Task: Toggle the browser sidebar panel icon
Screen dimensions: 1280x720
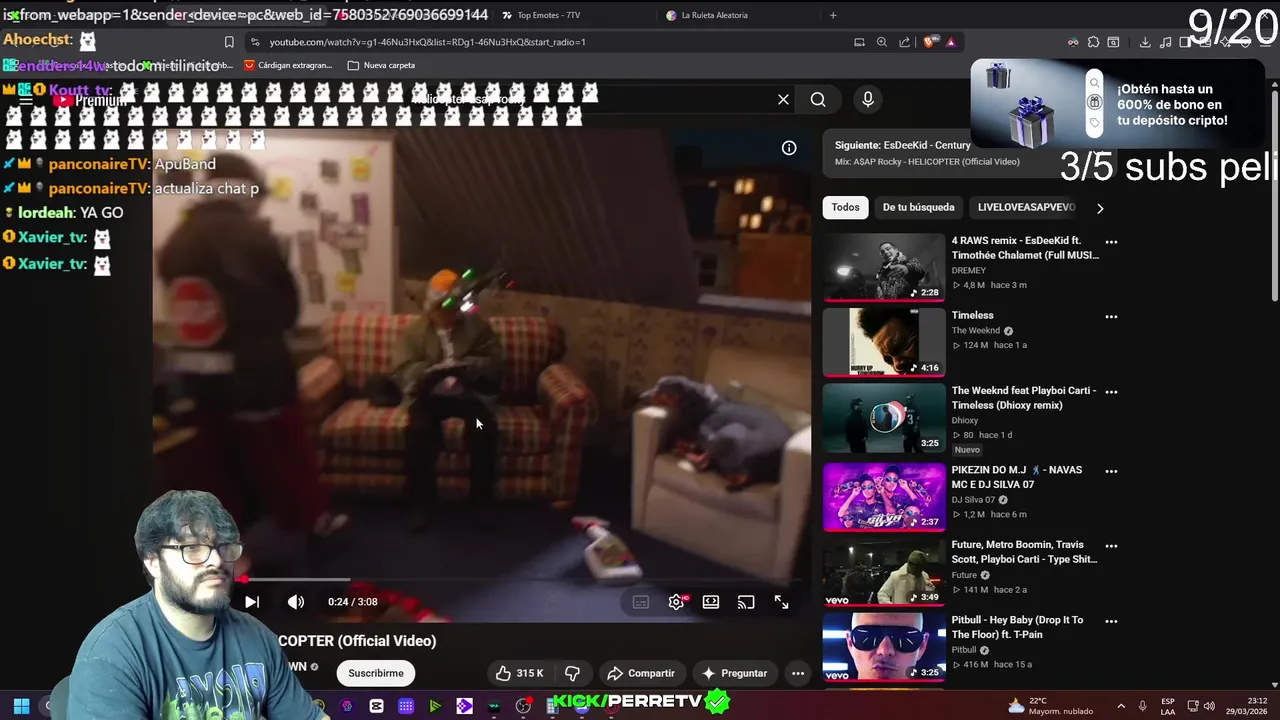Action: tap(1187, 42)
